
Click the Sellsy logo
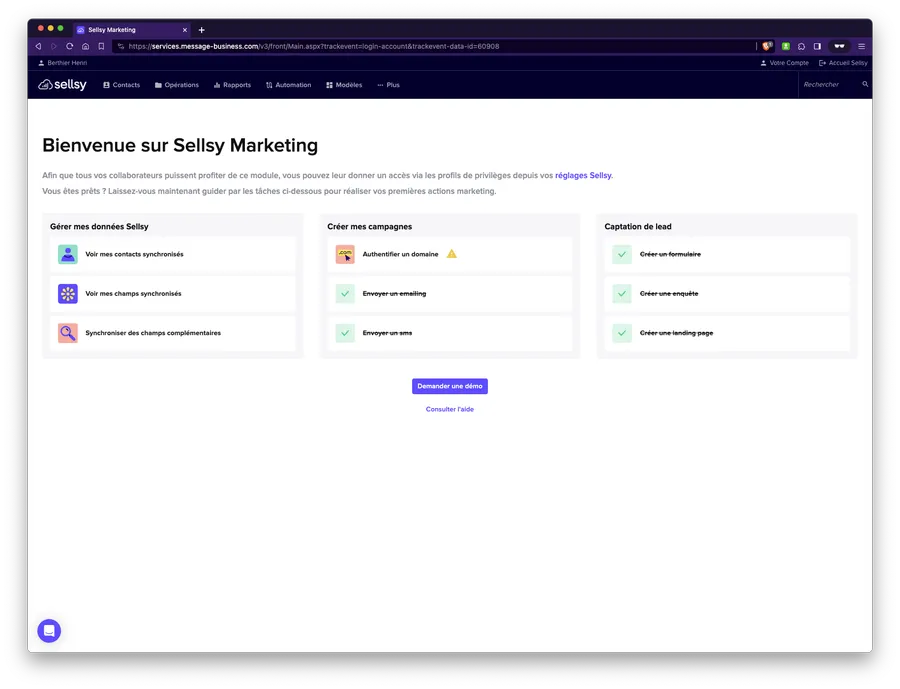pos(62,84)
